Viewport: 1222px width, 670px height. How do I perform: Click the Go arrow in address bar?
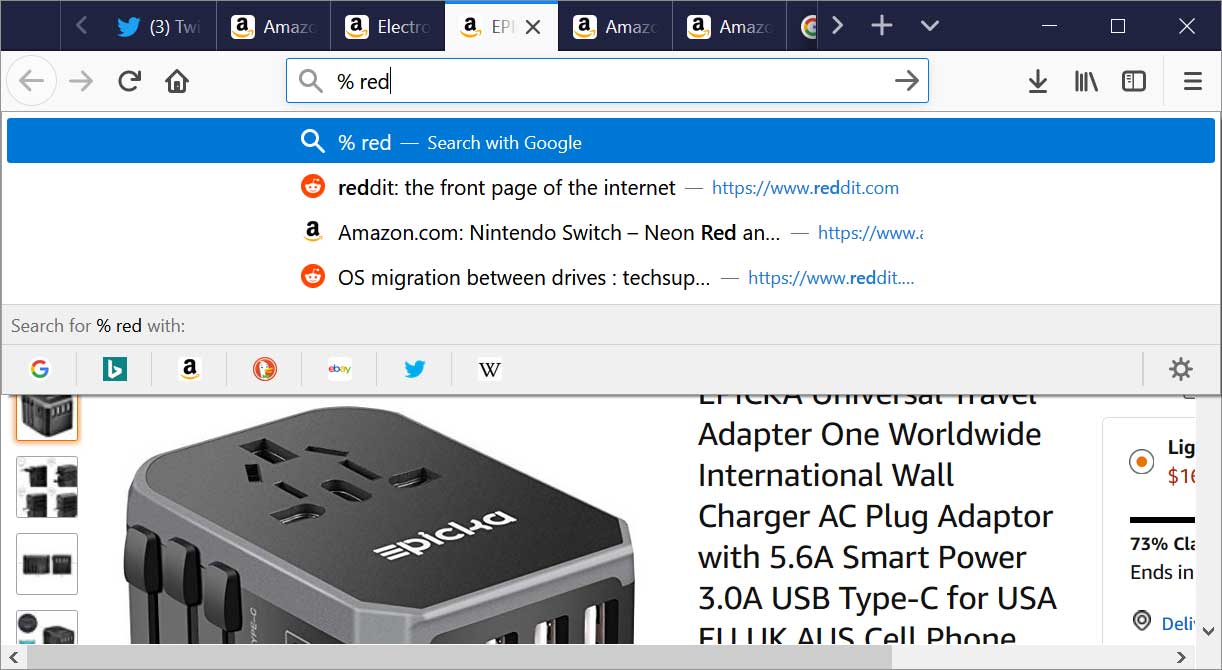point(906,81)
